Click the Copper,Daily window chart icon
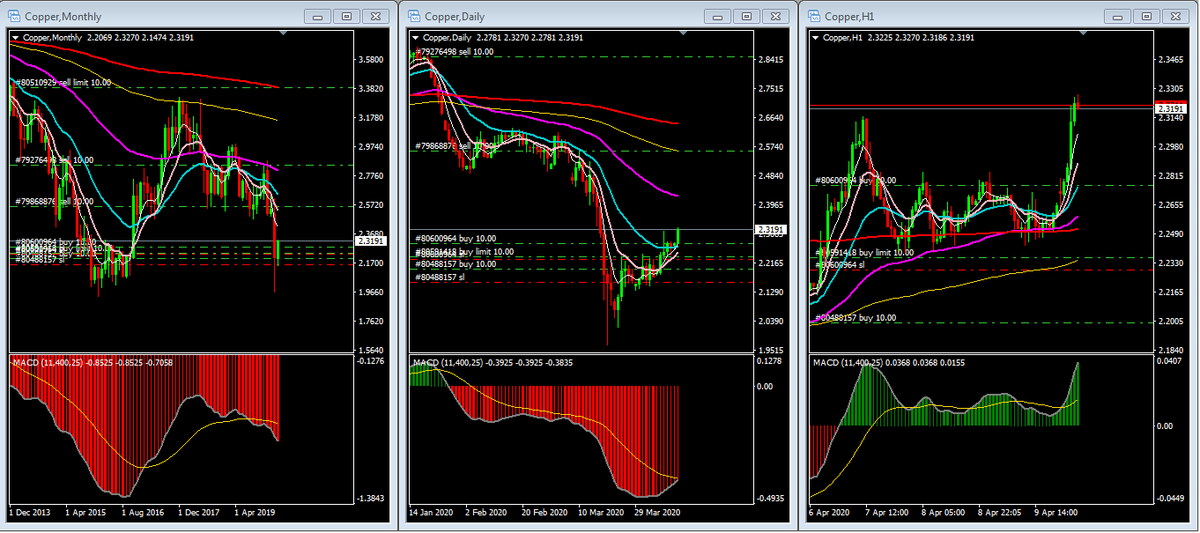Screen dimensions: 1200x533 (415, 16)
